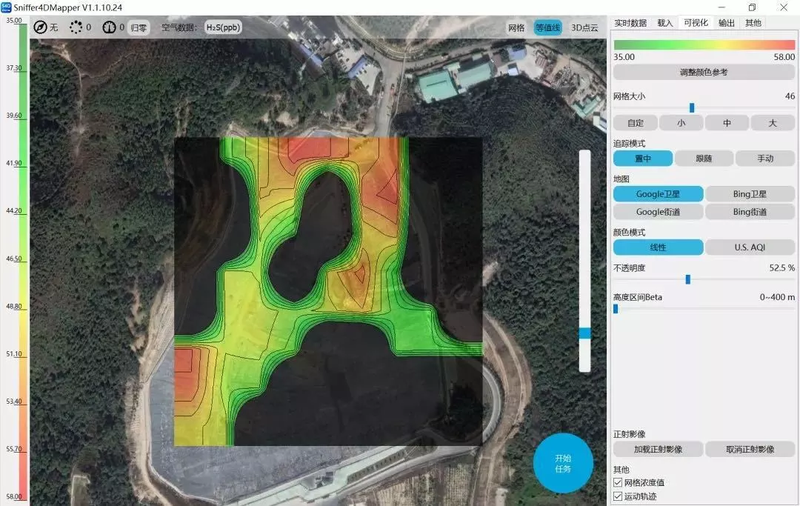Click the gauge meter icon
The image size is (800, 506).
coord(109,27)
